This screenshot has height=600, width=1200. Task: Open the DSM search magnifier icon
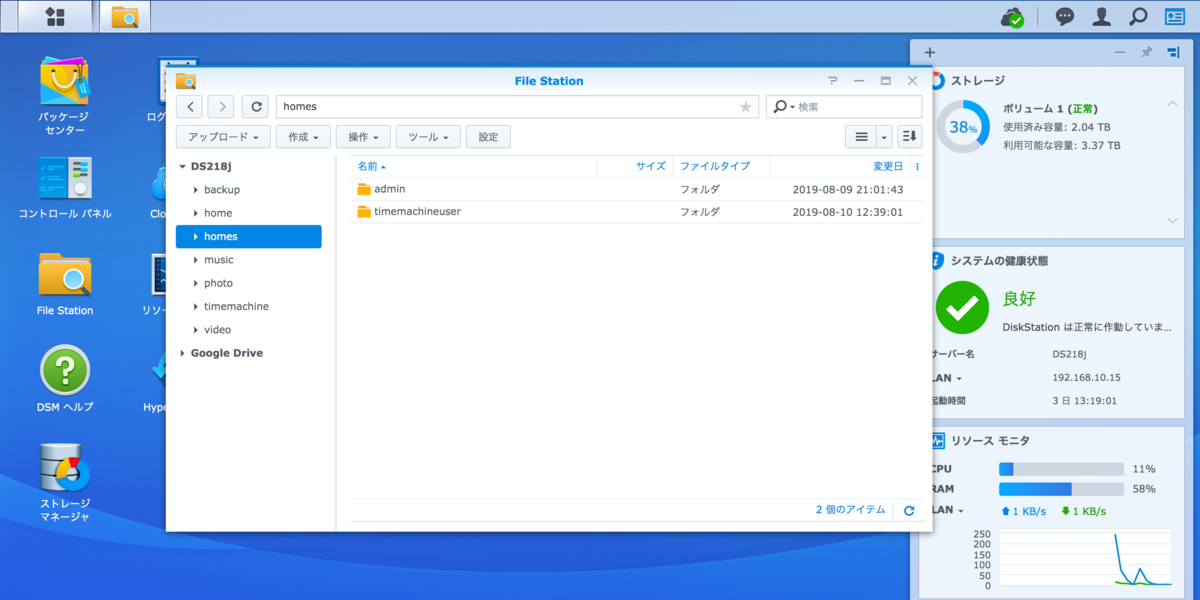(x=1138, y=17)
